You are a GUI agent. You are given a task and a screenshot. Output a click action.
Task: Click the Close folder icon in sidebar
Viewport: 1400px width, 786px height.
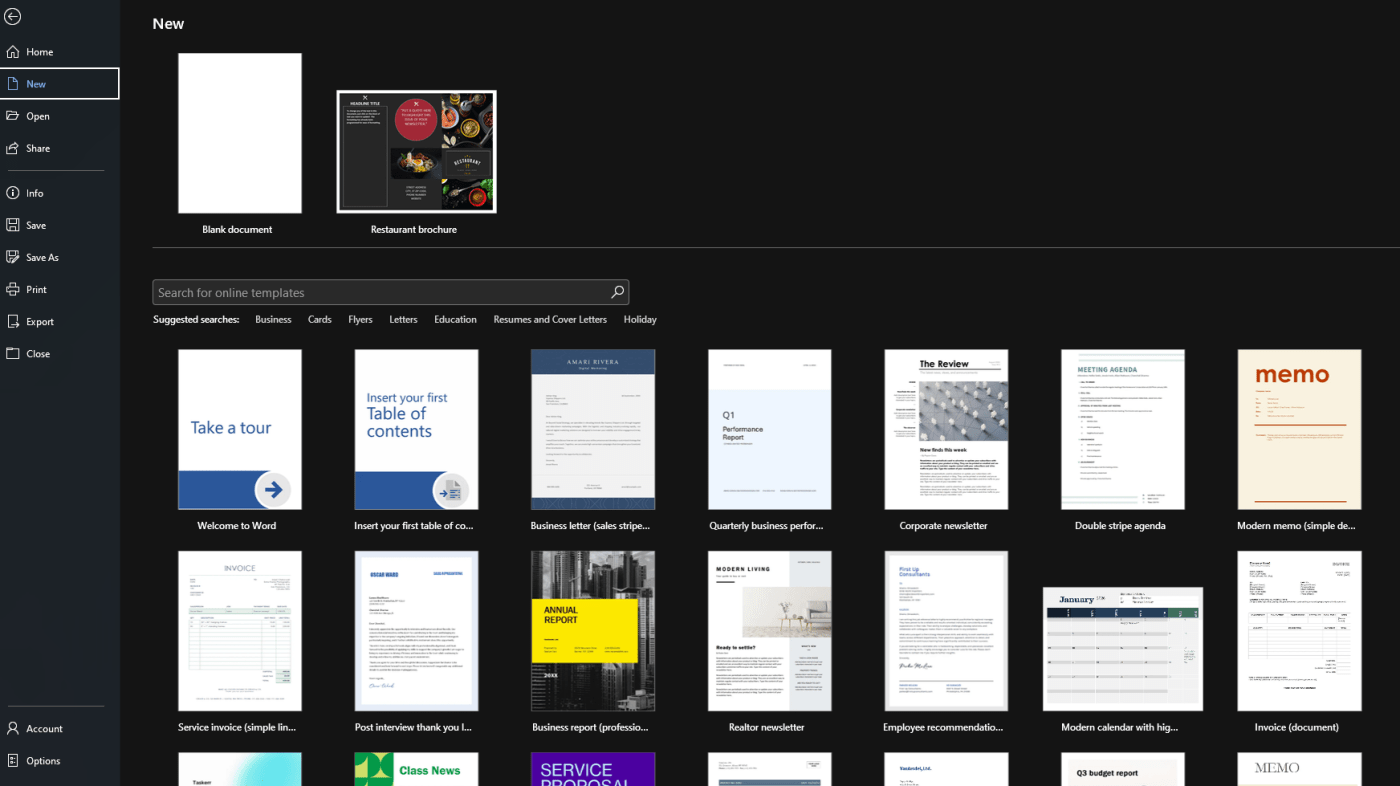coord(13,353)
